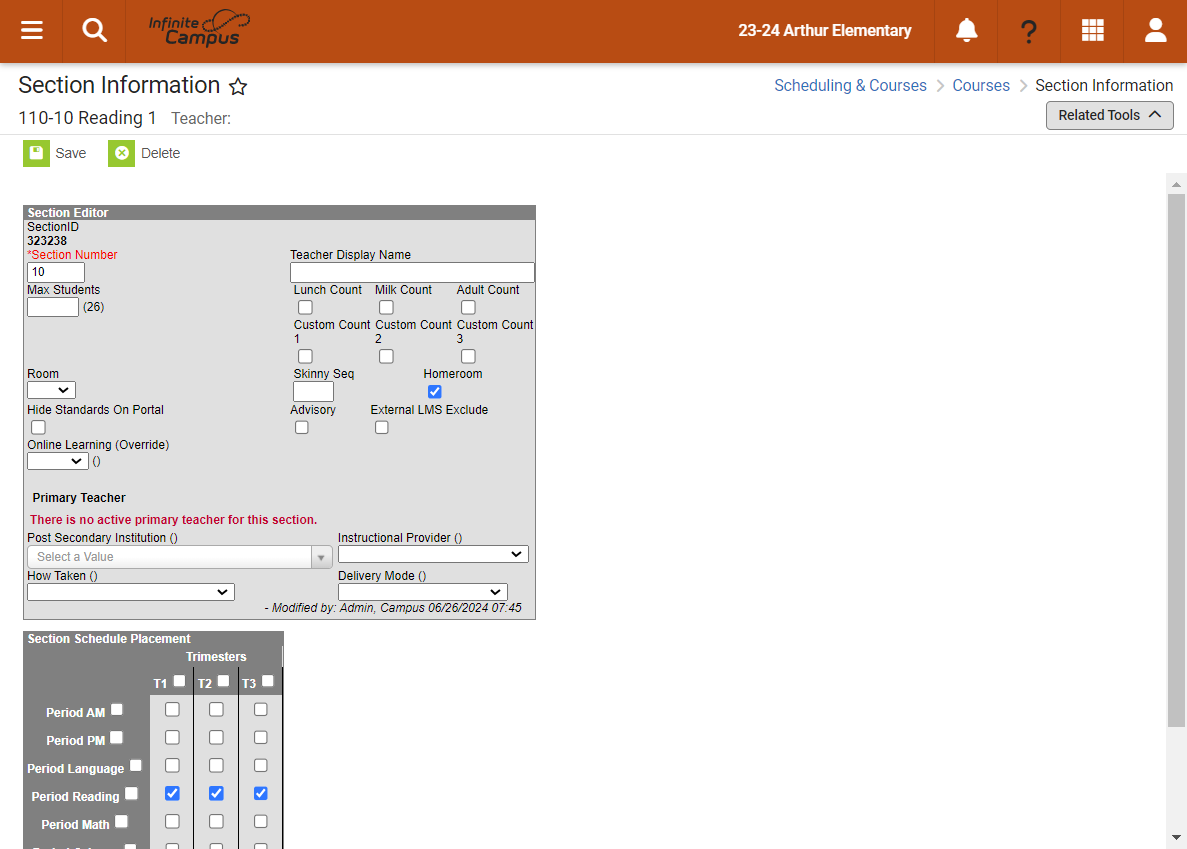Screen dimensions: 1187x849
Task: Switch school via 23-24 Arthur Elementary
Action: click(824, 30)
